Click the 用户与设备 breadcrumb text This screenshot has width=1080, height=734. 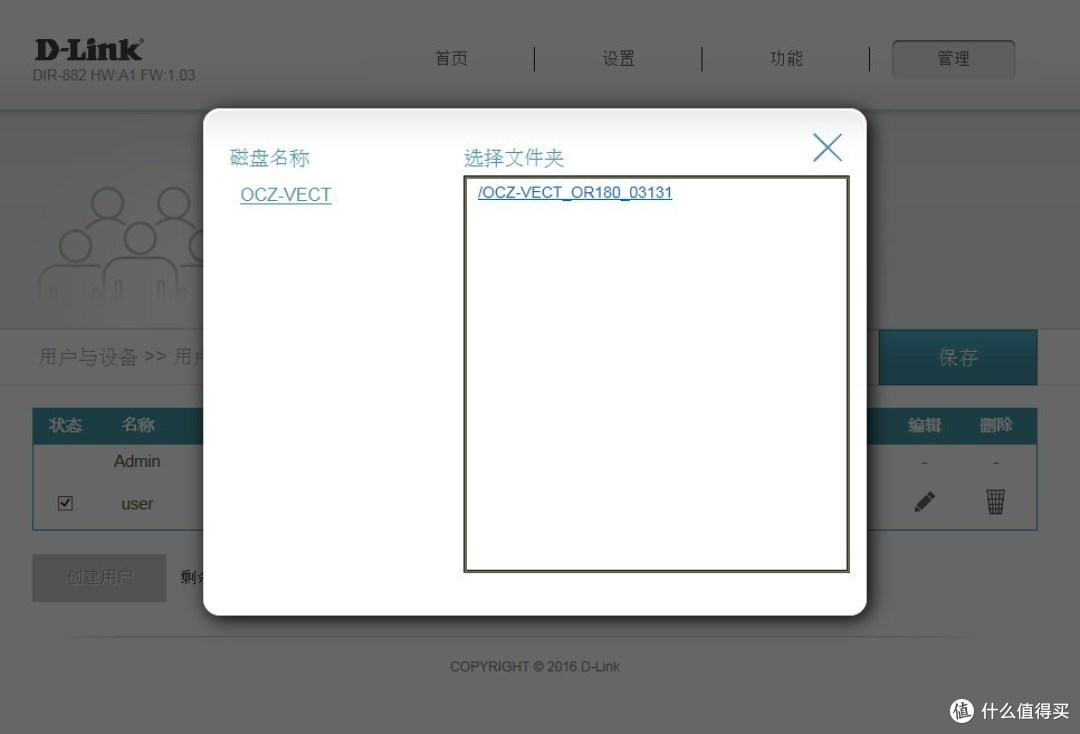88,357
